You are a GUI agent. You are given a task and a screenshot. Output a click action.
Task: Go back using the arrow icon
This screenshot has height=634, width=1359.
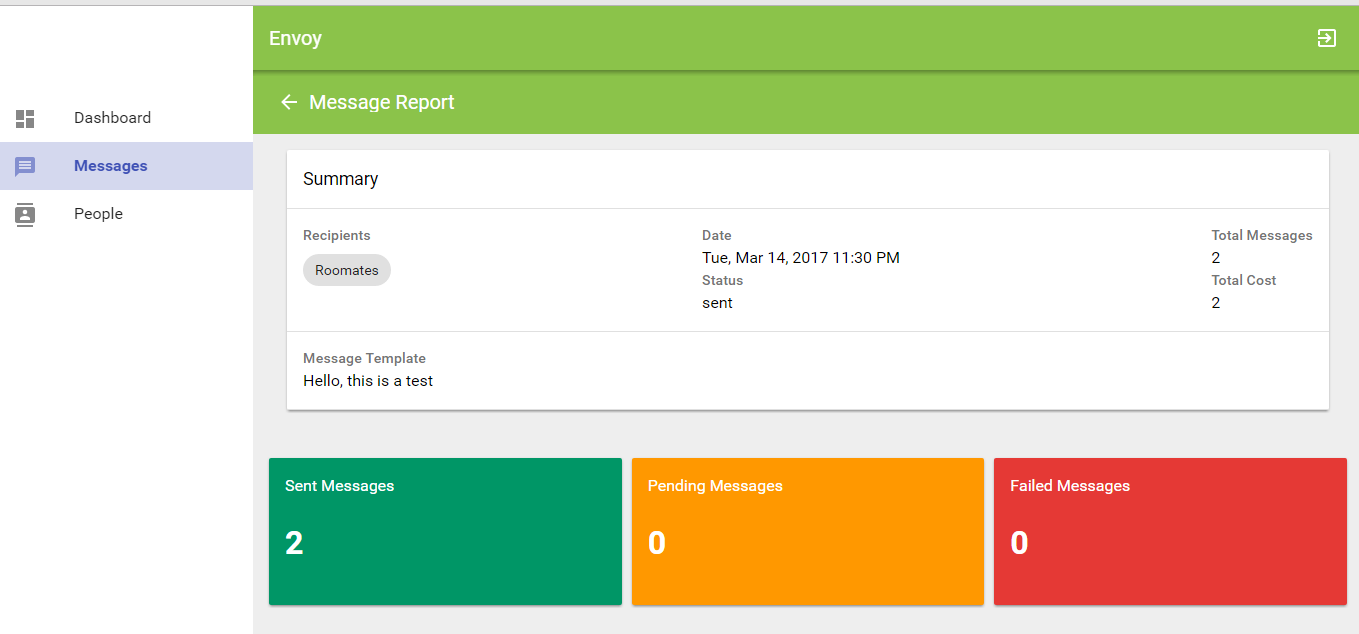[x=289, y=102]
